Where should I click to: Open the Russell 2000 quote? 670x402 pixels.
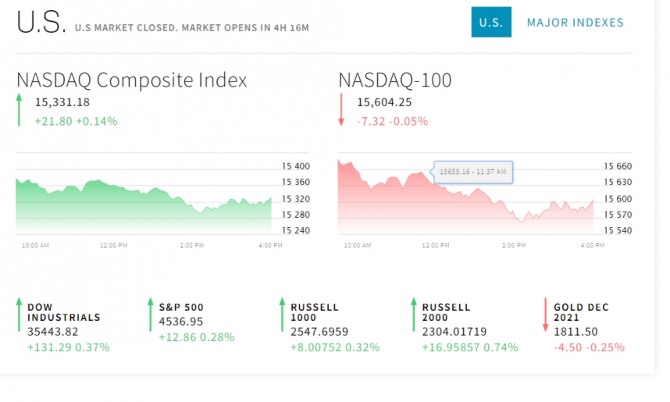(x=447, y=312)
